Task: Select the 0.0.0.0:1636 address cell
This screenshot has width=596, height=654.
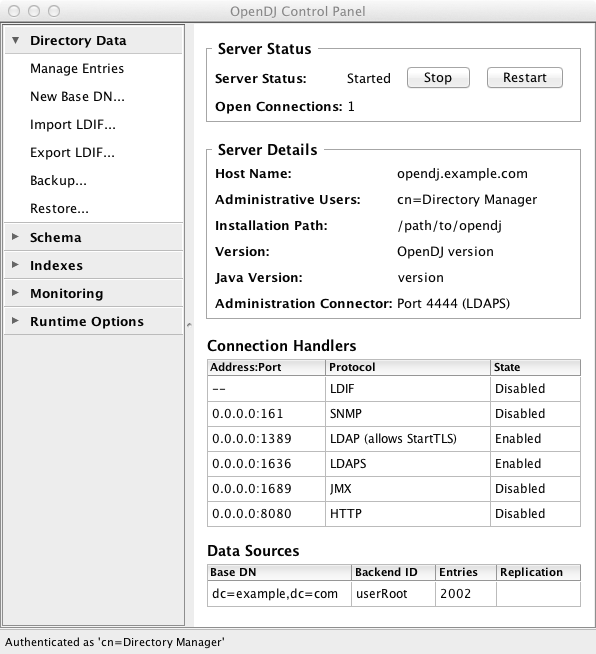Action: click(266, 464)
